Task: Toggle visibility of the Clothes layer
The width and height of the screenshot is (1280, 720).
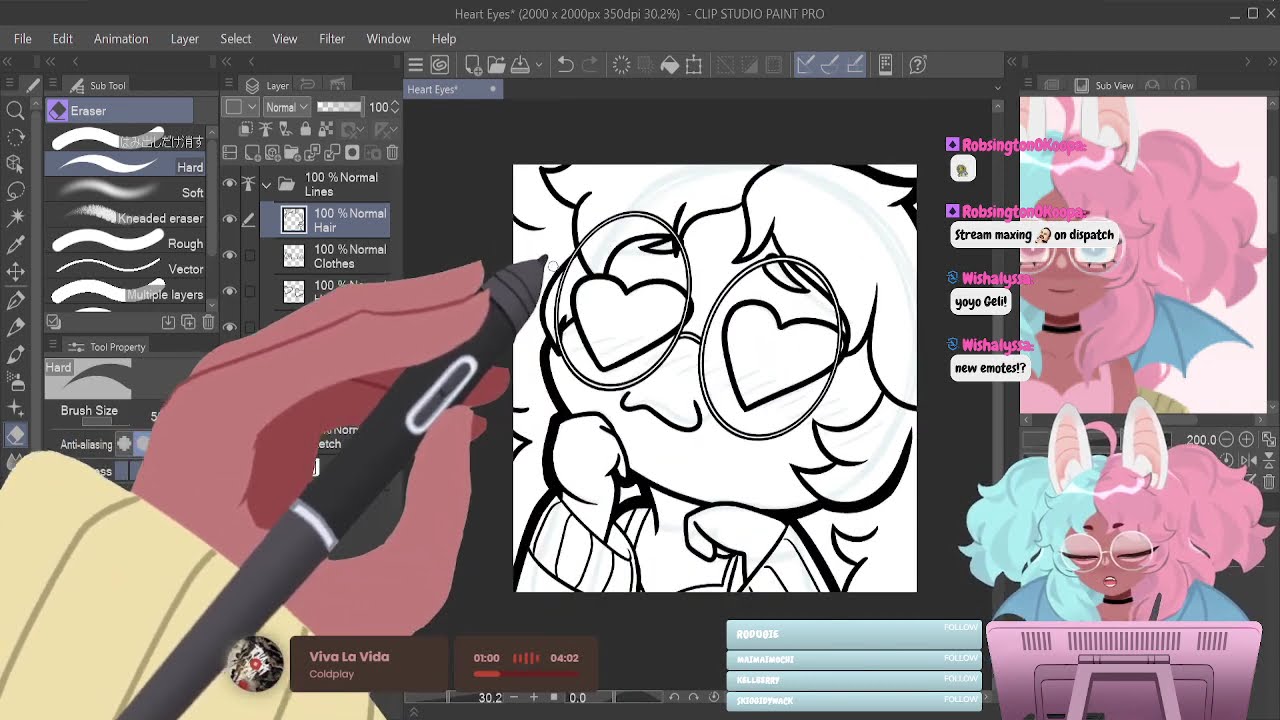Action: pos(230,256)
